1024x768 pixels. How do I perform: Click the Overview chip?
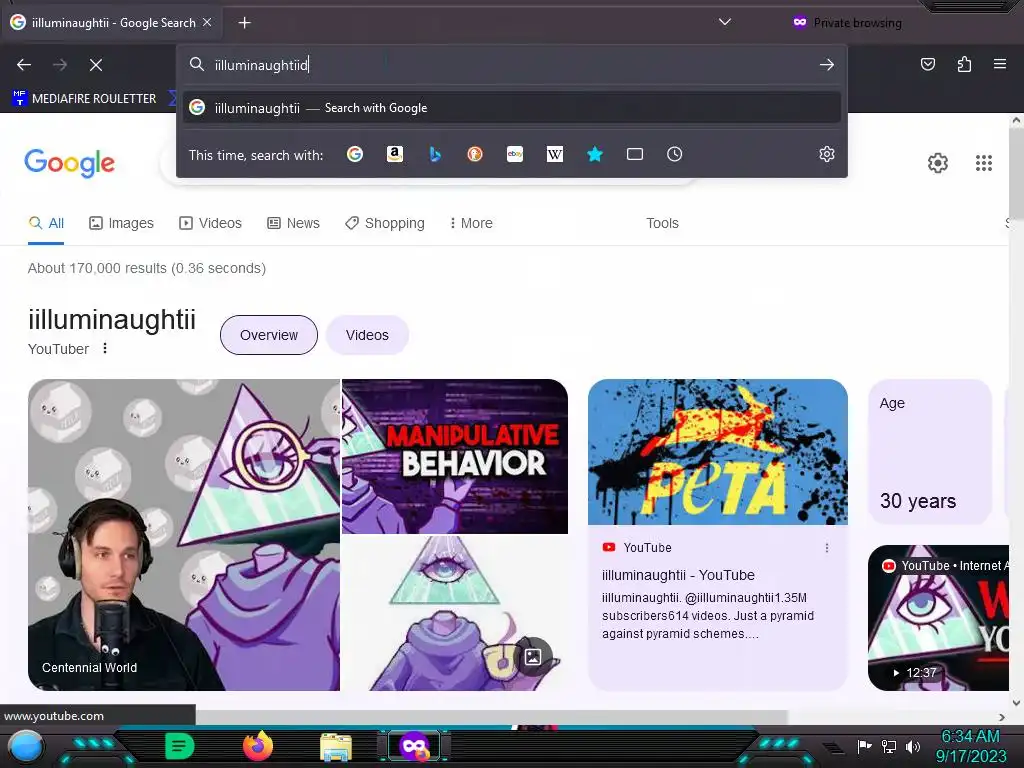[x=268, y=335]
